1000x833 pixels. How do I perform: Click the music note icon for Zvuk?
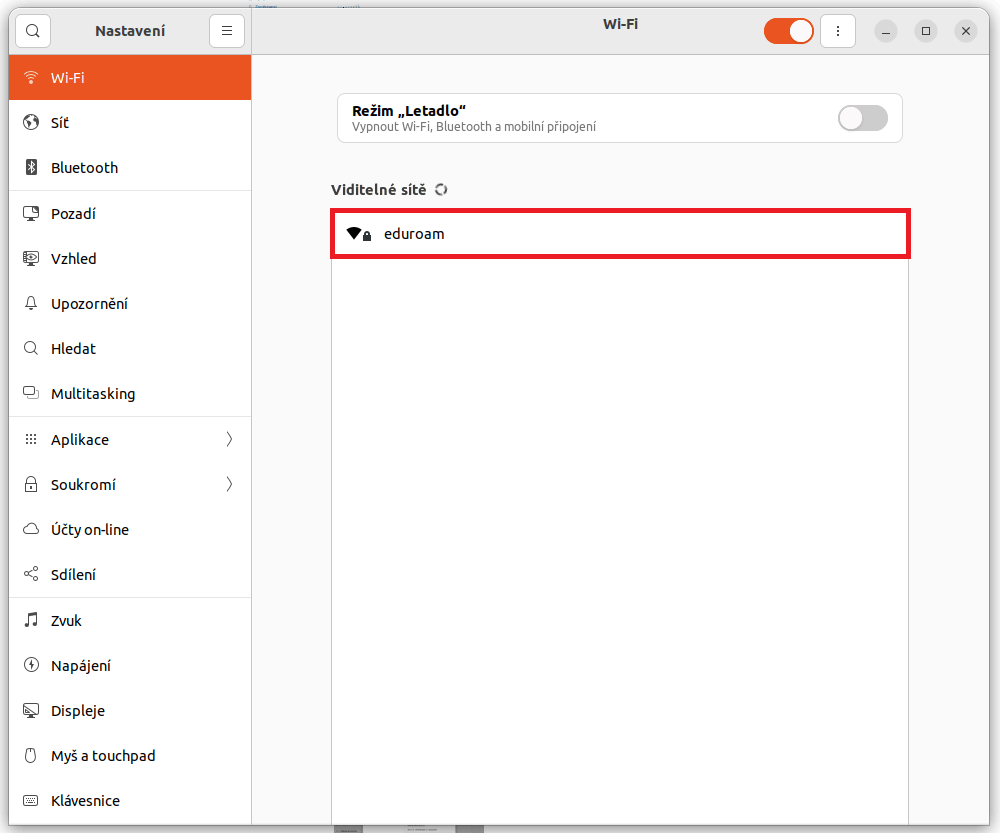[31, 620]
